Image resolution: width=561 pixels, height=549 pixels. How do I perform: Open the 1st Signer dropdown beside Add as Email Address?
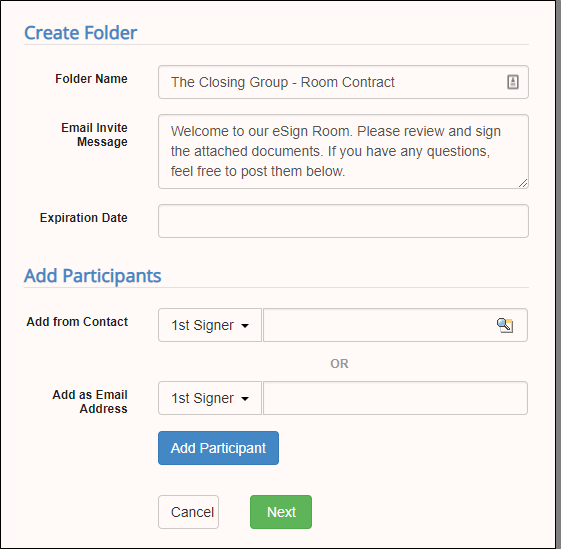click(x=210, y=398)
